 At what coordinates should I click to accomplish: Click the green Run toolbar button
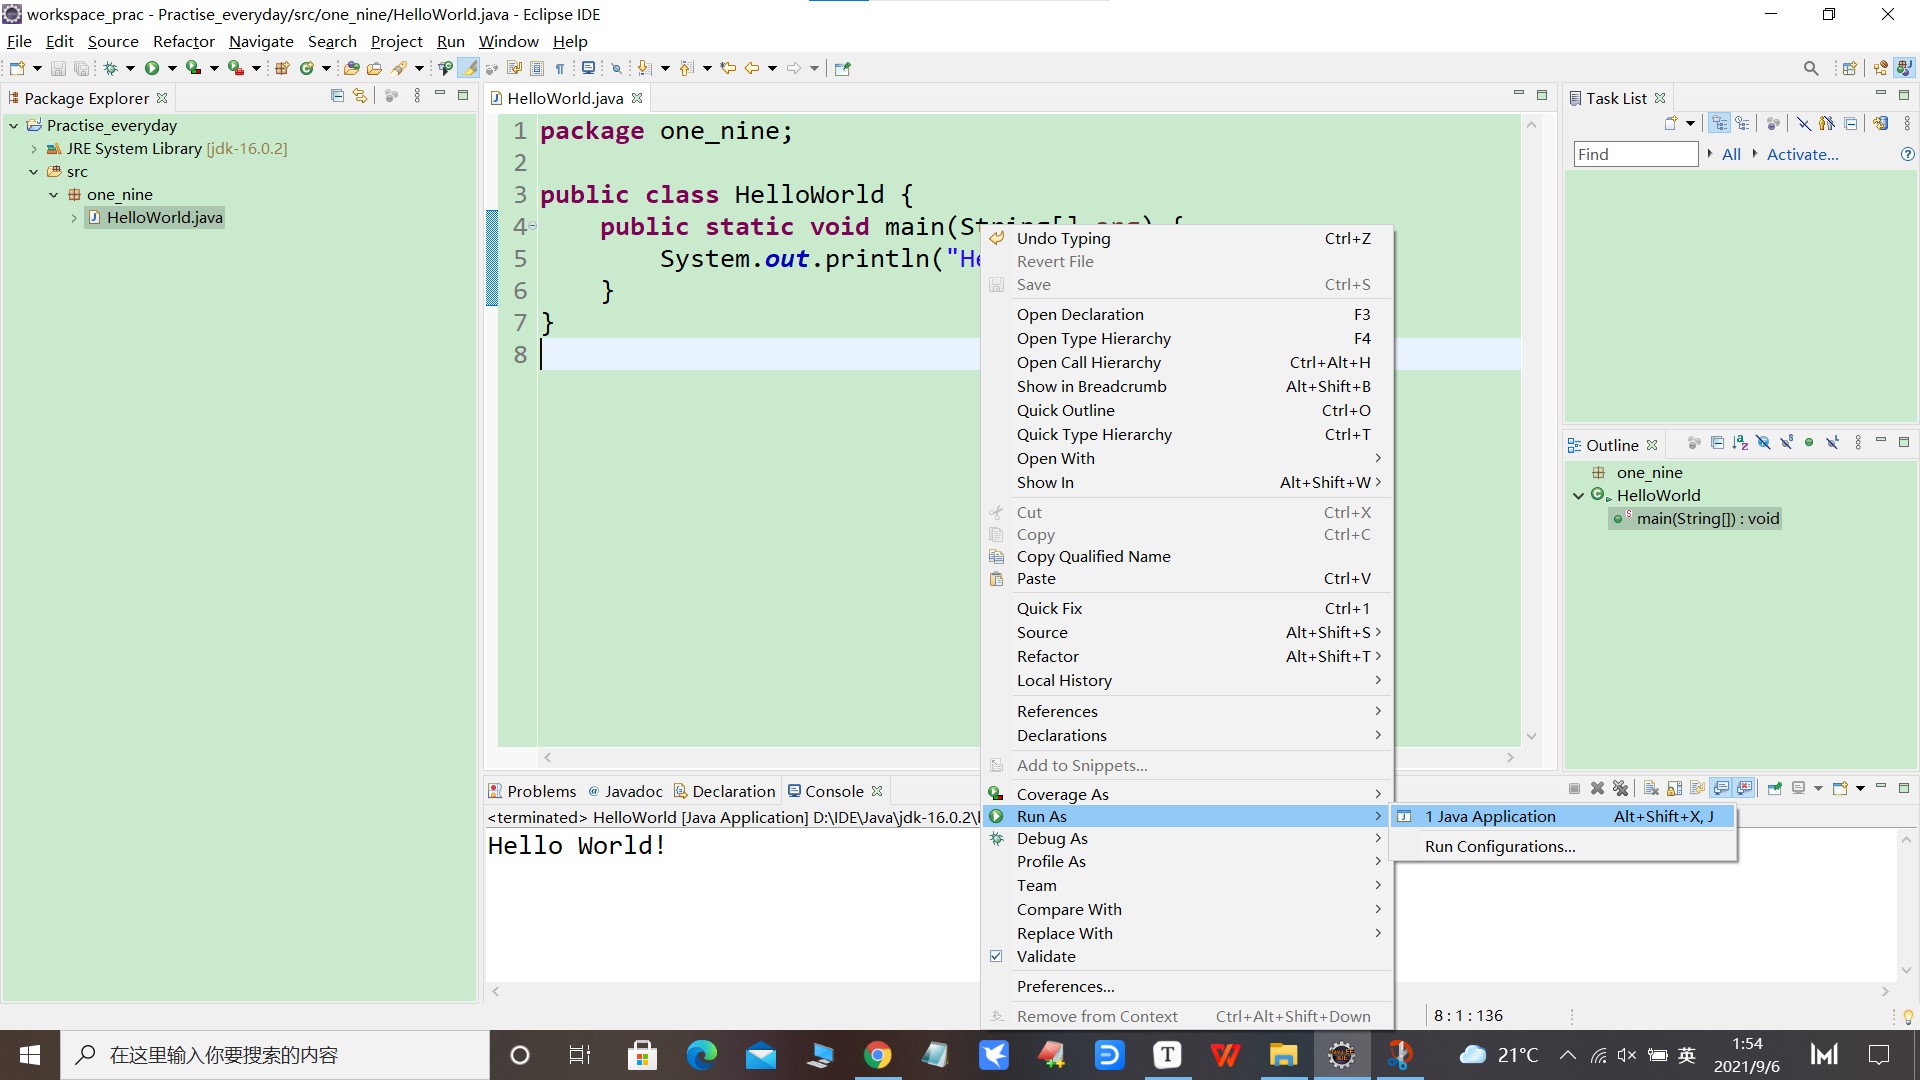click(152, 68)
